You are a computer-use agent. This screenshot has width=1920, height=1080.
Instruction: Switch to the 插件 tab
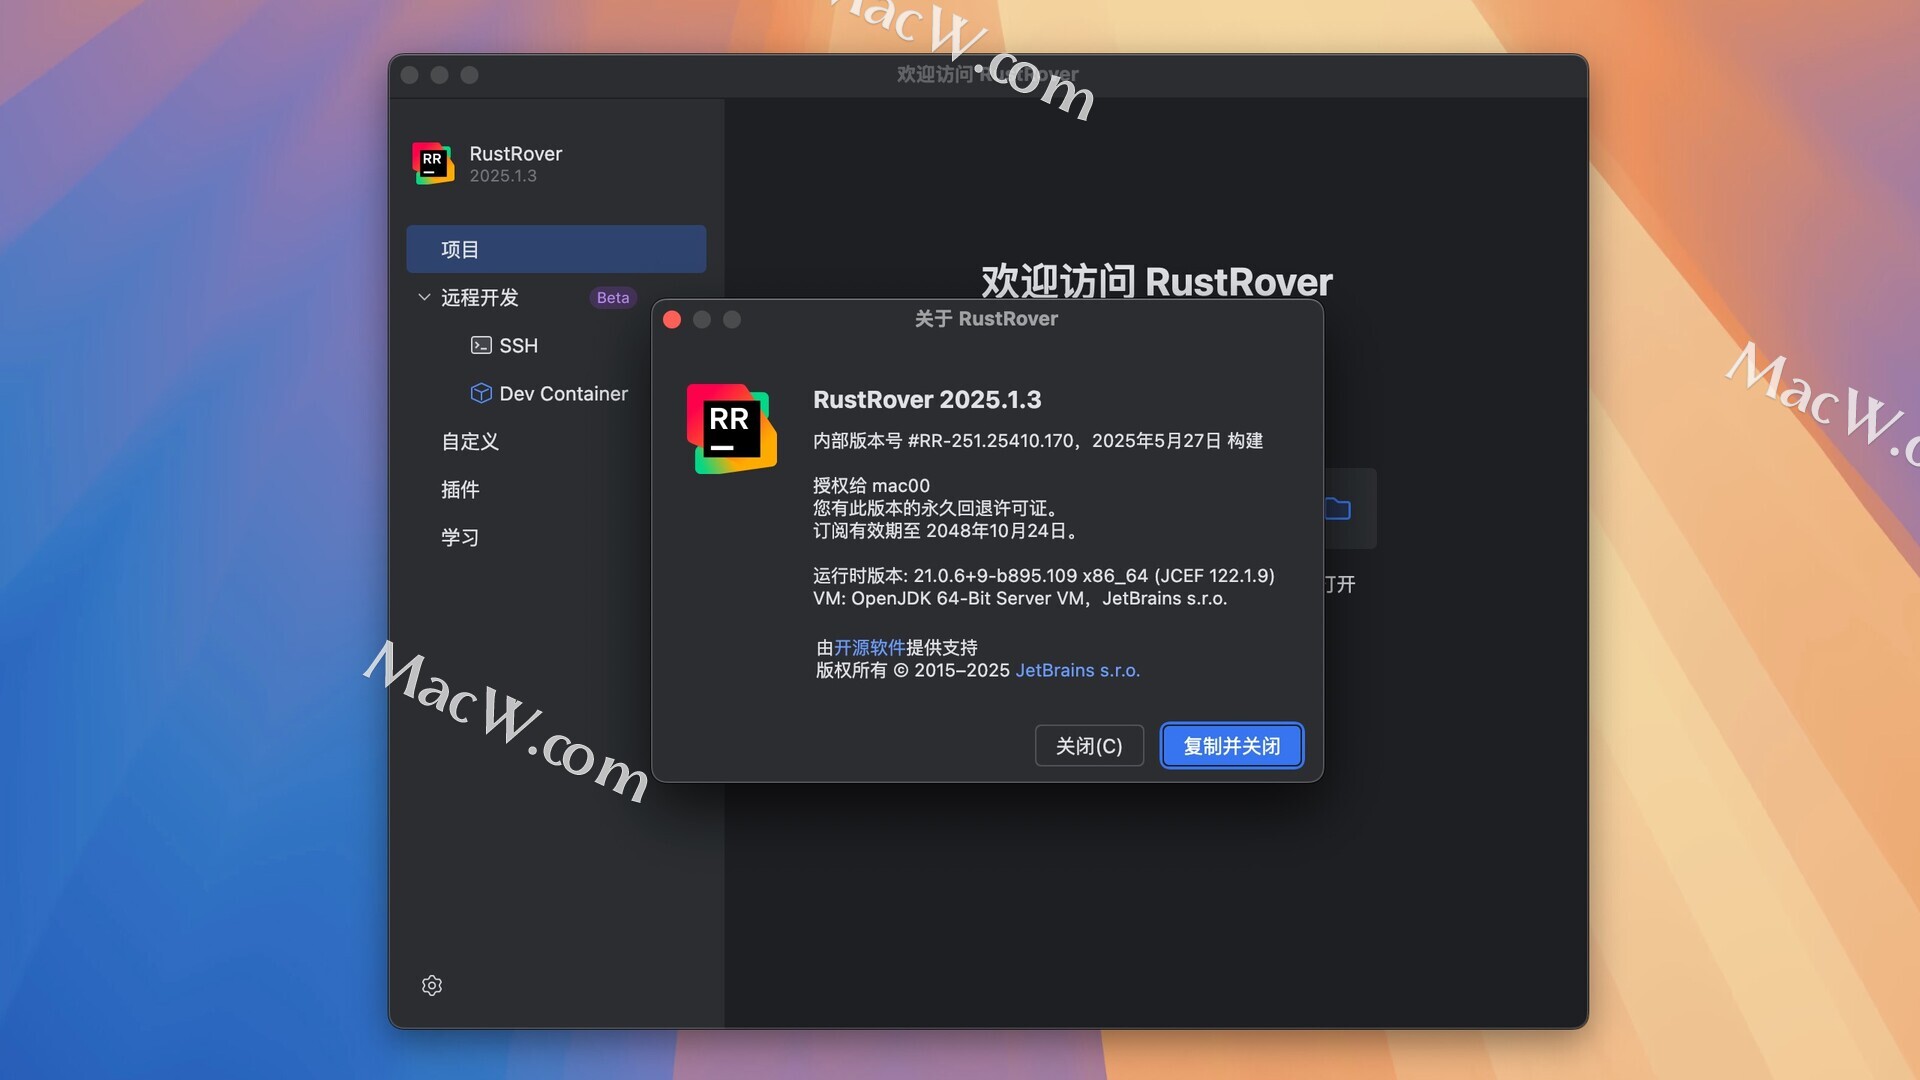[460, 489]
